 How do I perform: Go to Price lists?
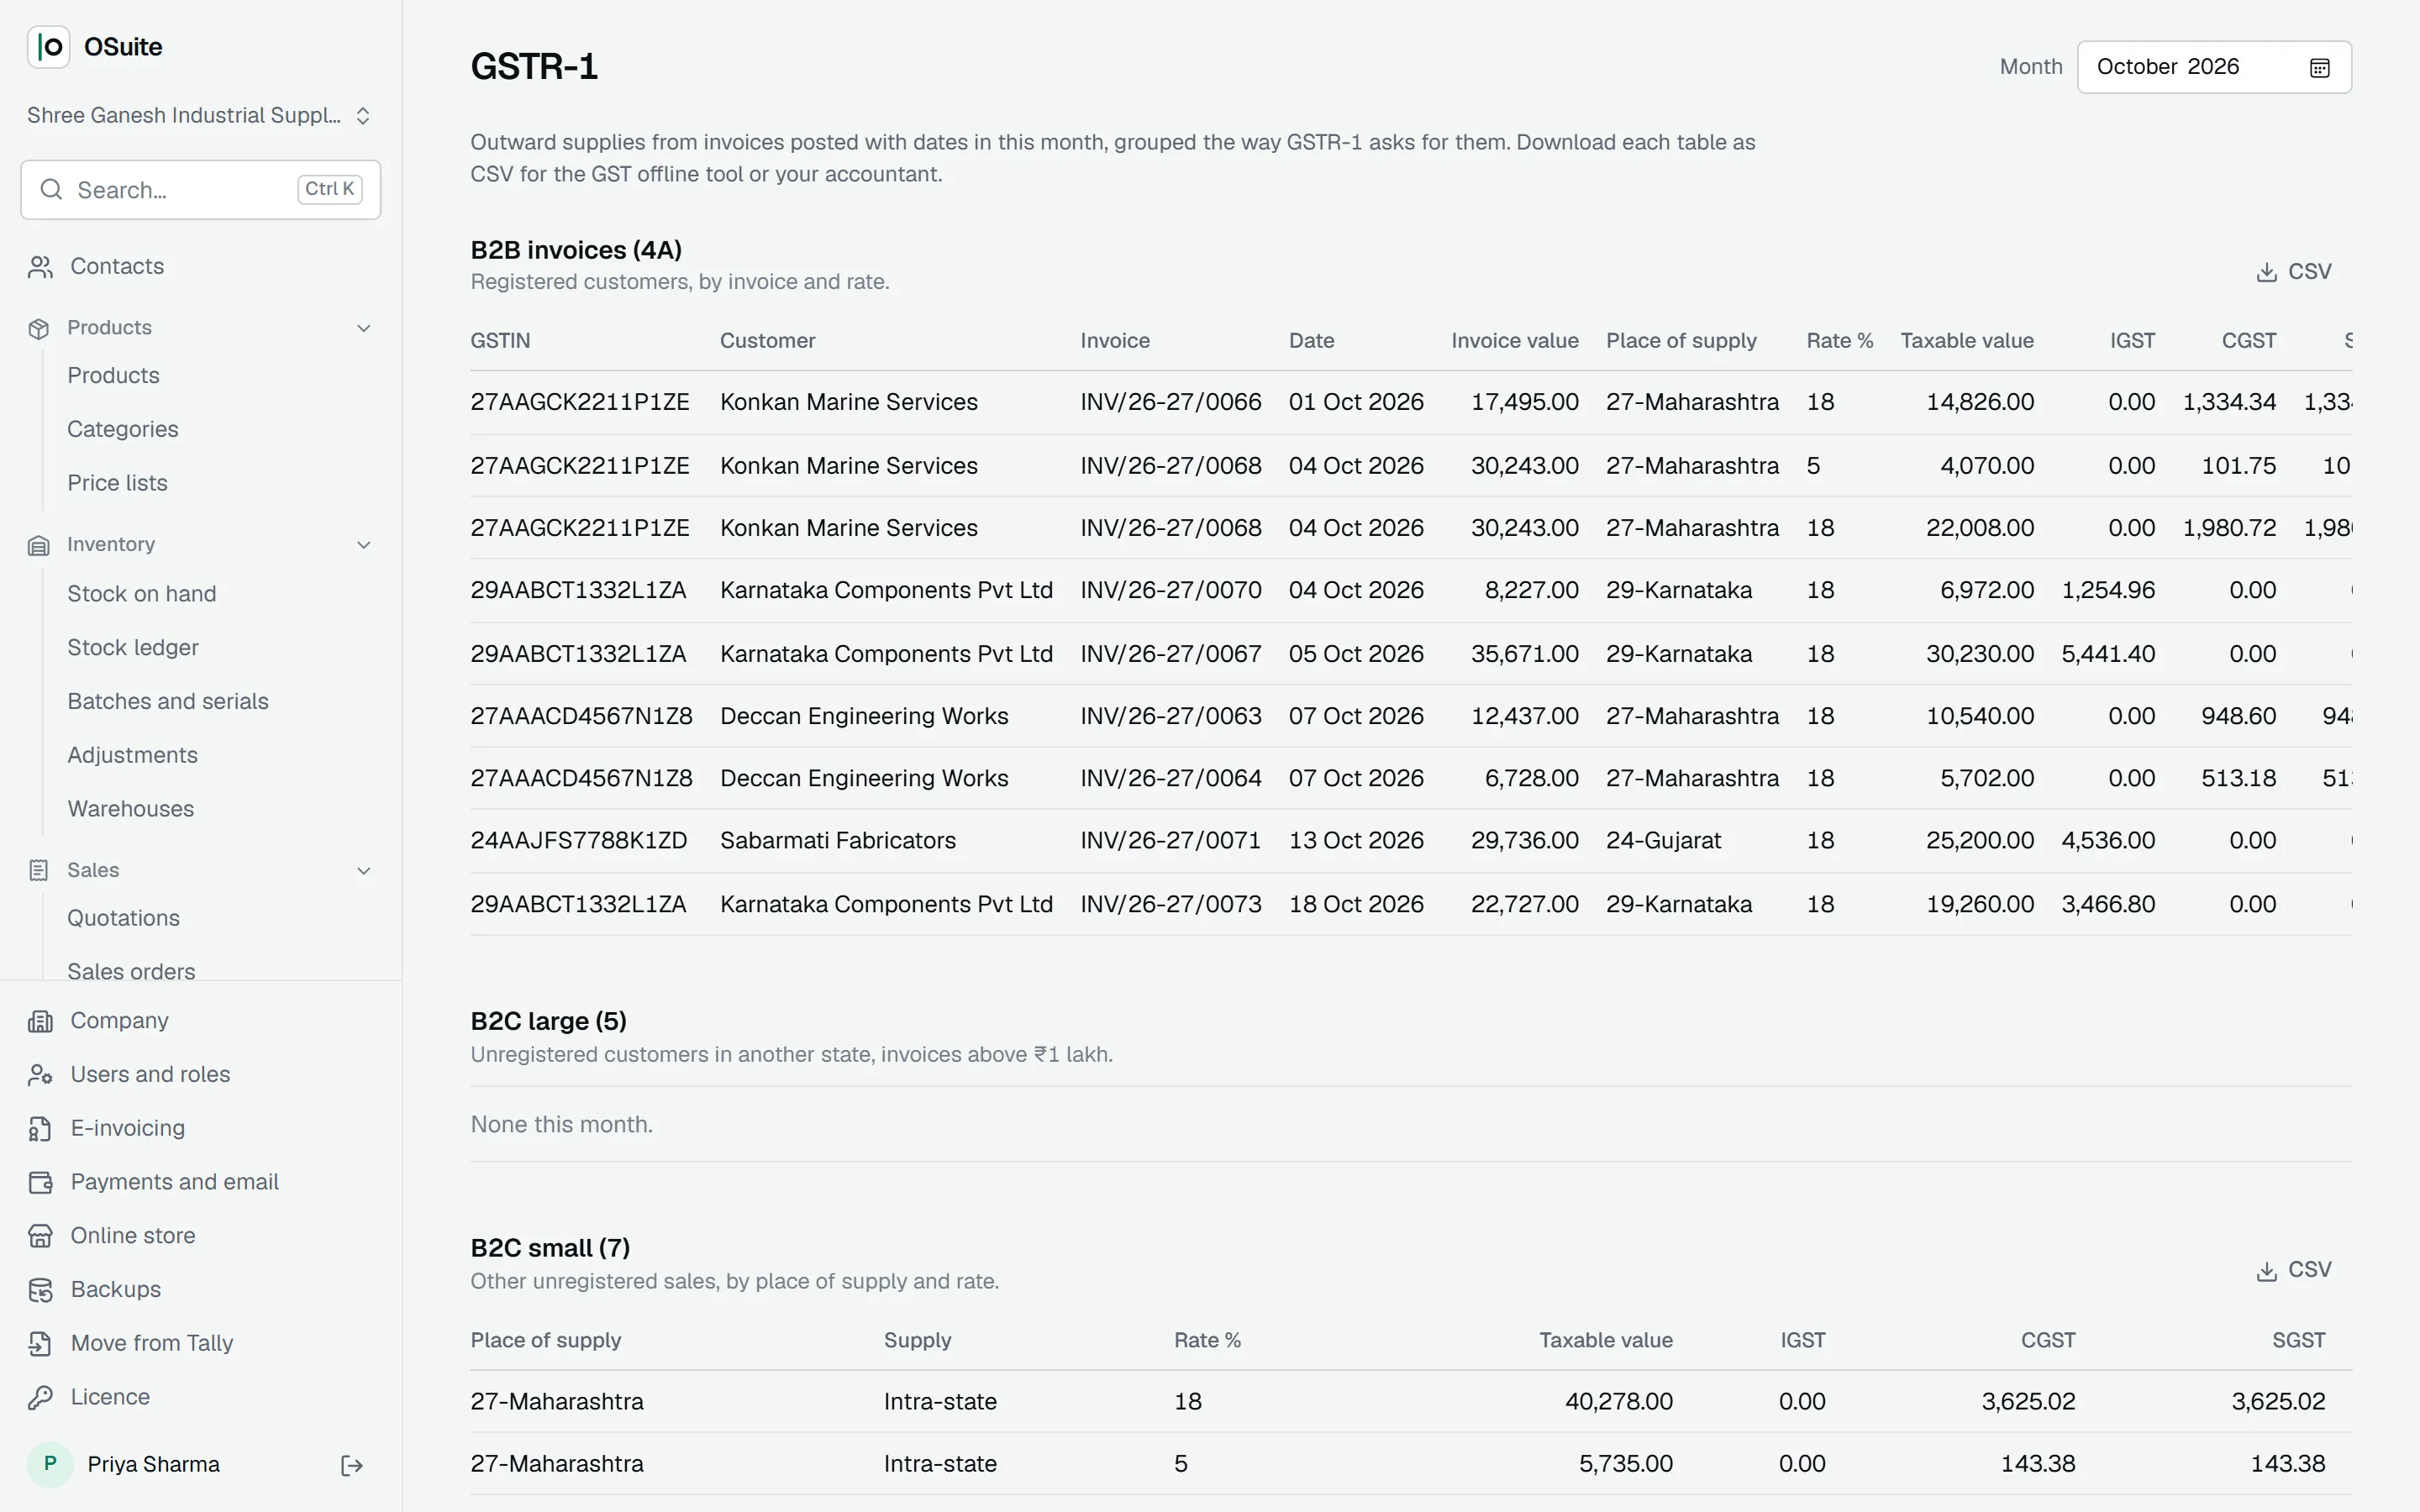click(x=117, y=483)
